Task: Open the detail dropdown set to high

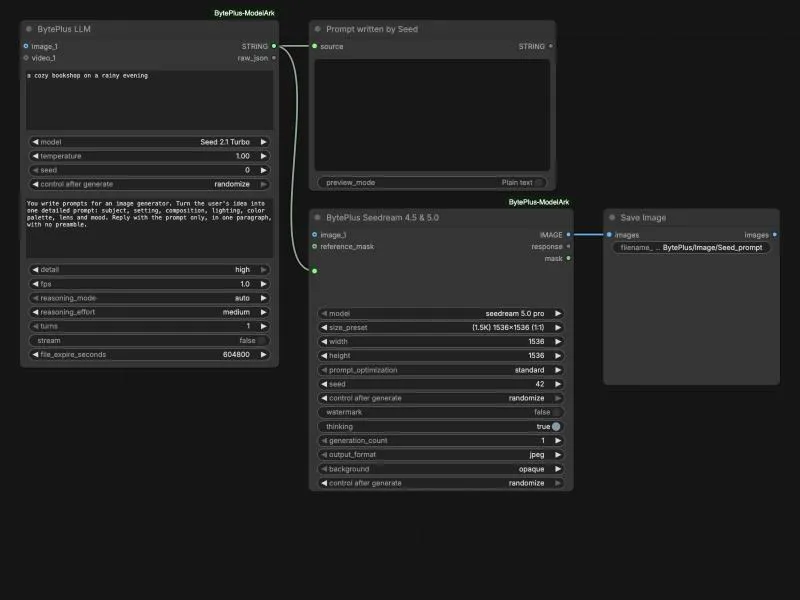Action: pos(149,269)
